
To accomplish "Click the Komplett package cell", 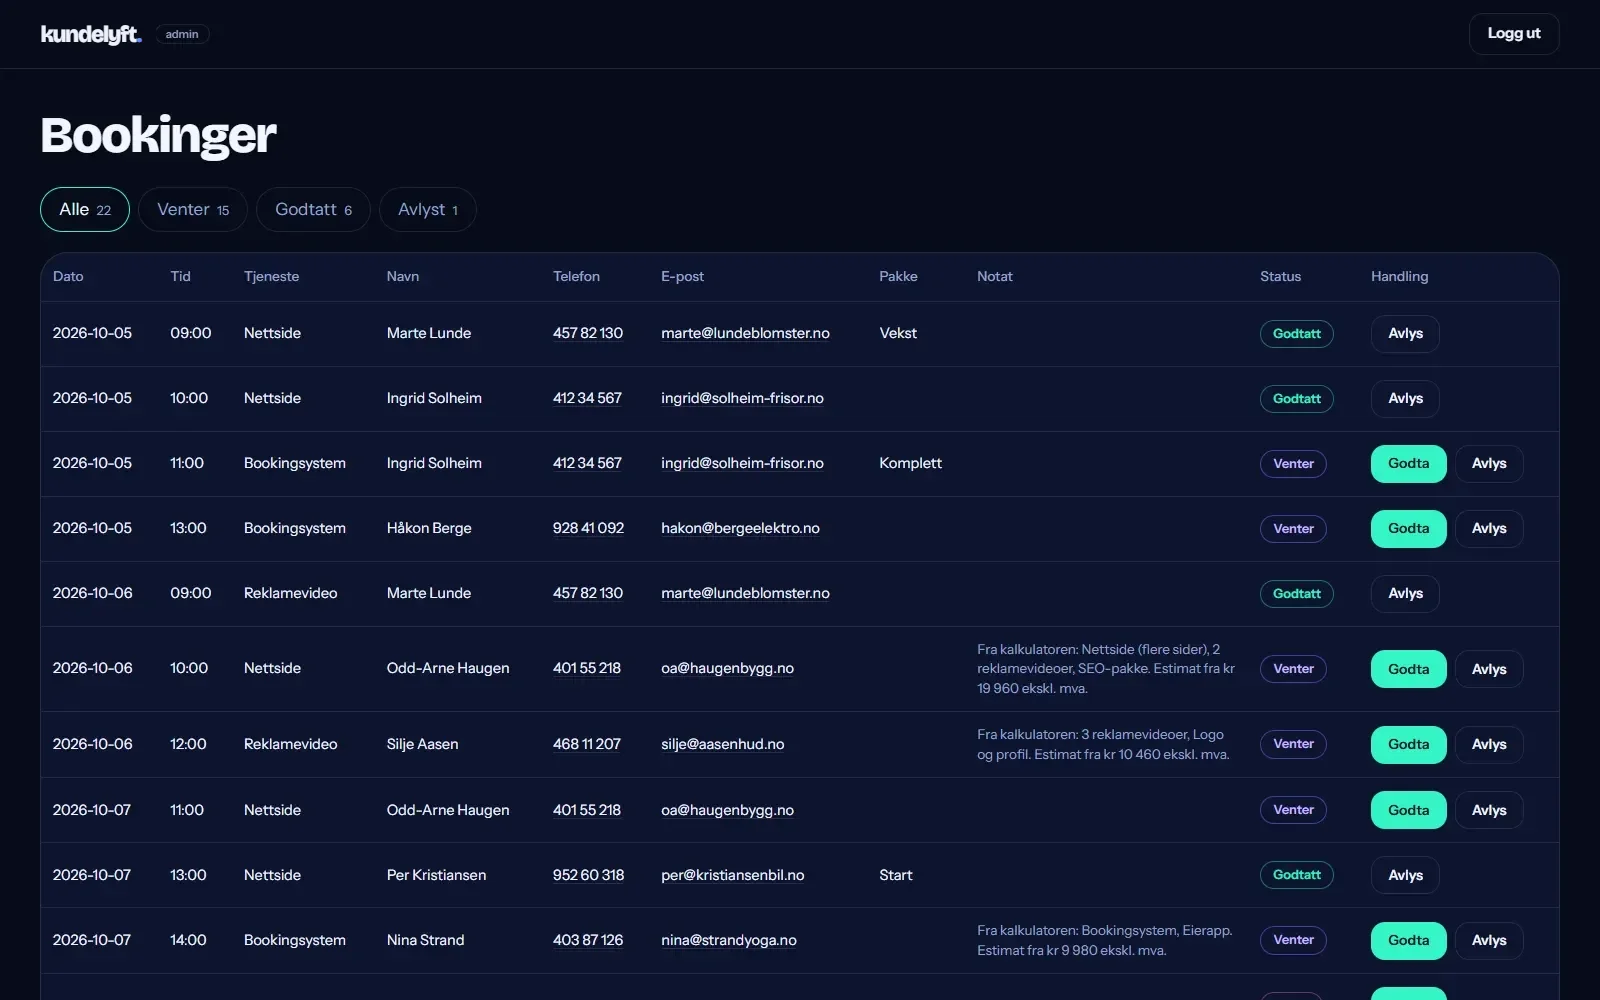I will pos(910,463).
